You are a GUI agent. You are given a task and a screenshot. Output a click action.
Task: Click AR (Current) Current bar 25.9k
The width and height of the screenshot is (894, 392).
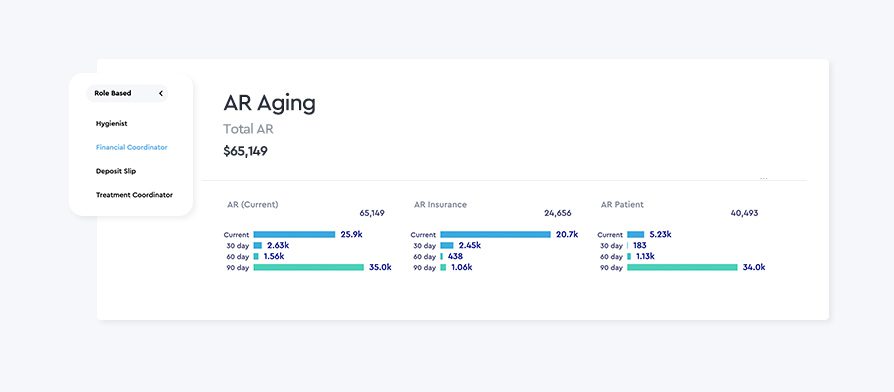294,234
